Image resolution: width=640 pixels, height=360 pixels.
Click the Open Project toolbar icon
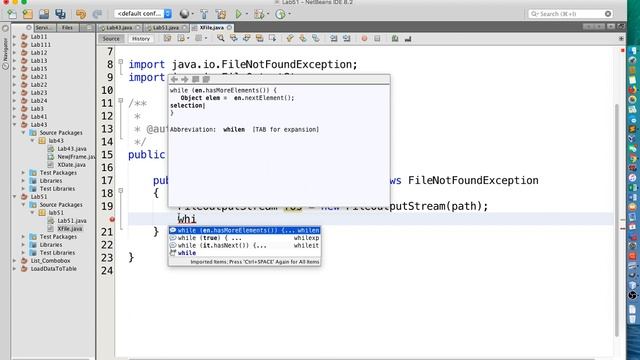[x=44, y=14]
